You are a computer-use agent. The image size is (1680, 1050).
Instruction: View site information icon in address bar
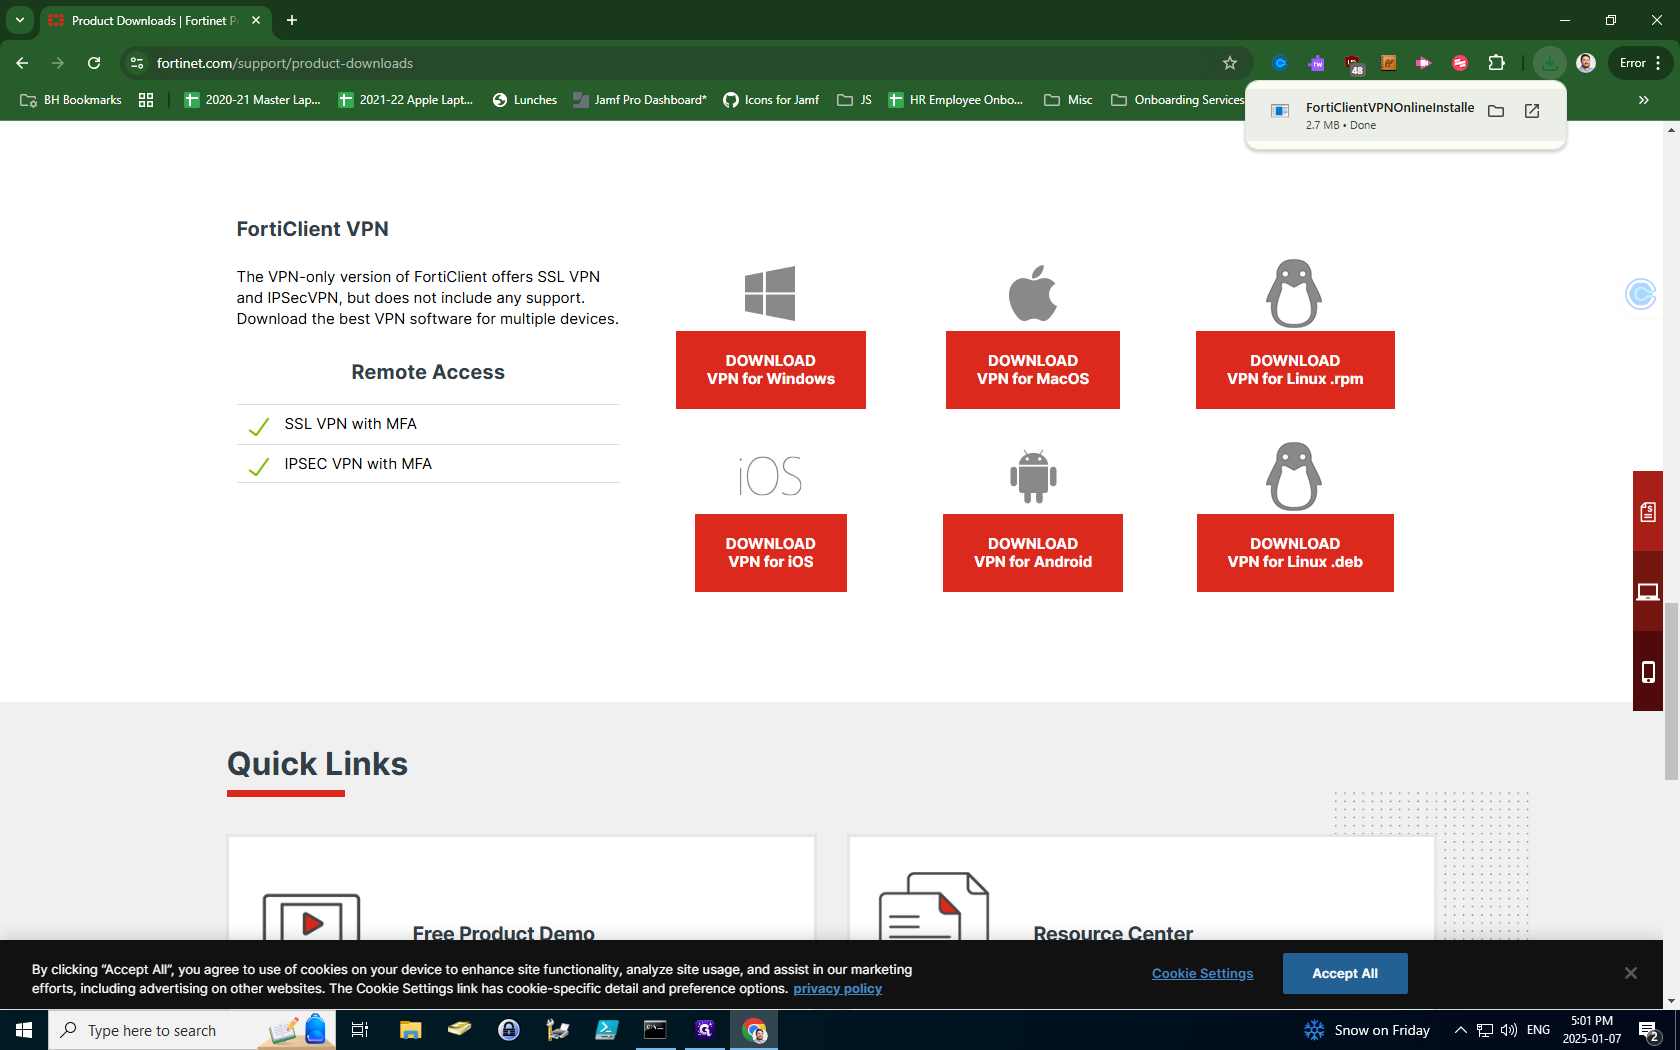[x=137, y=63]
